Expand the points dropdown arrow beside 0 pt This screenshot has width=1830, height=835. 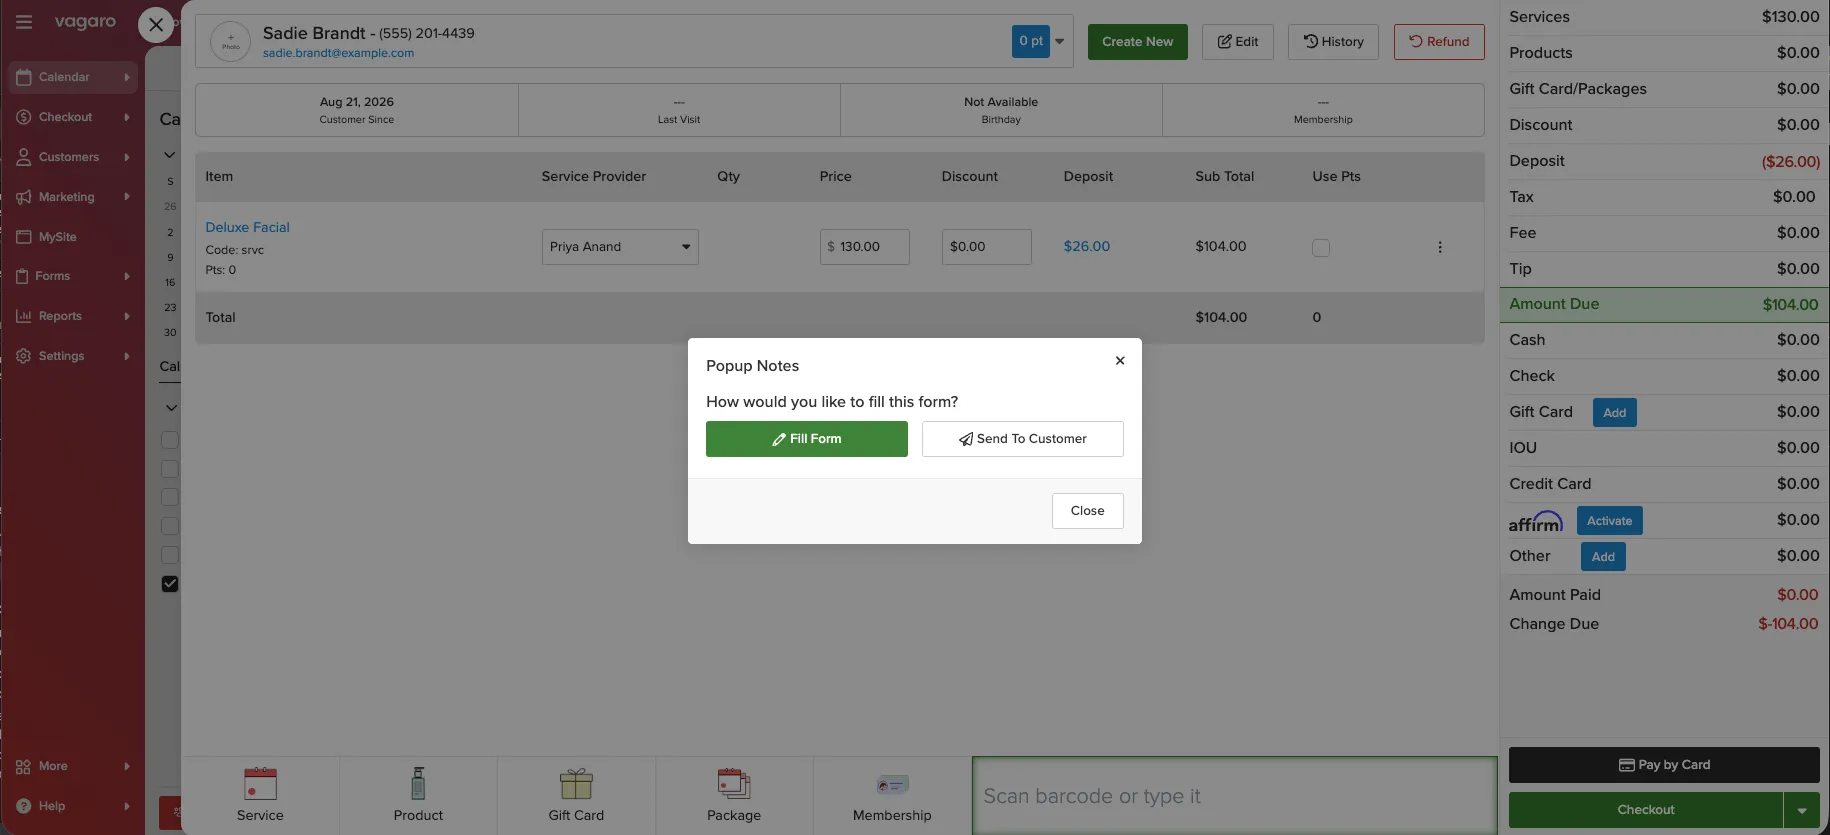[x=1060, y=42]
